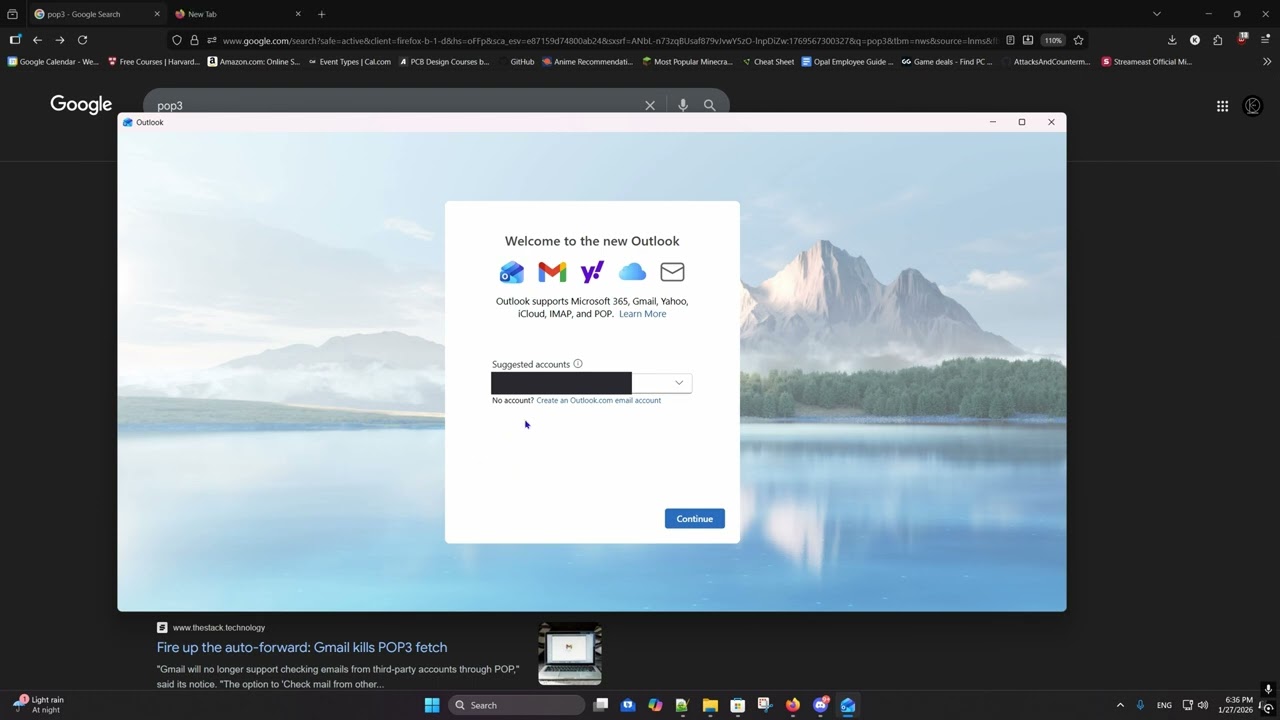Click the Yahoo icon in welcome dialog

(592, 272)
